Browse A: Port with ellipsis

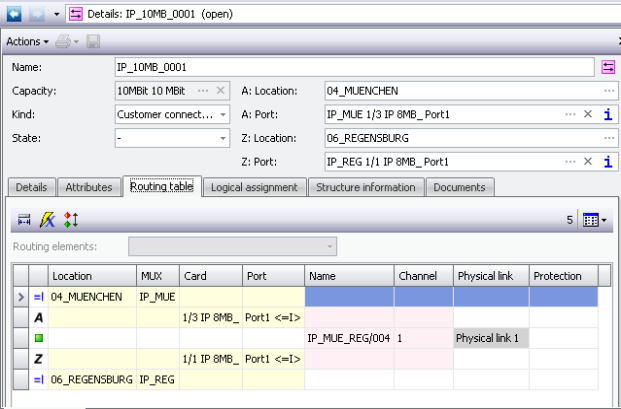pyautogui.click(x=570, y=114)
